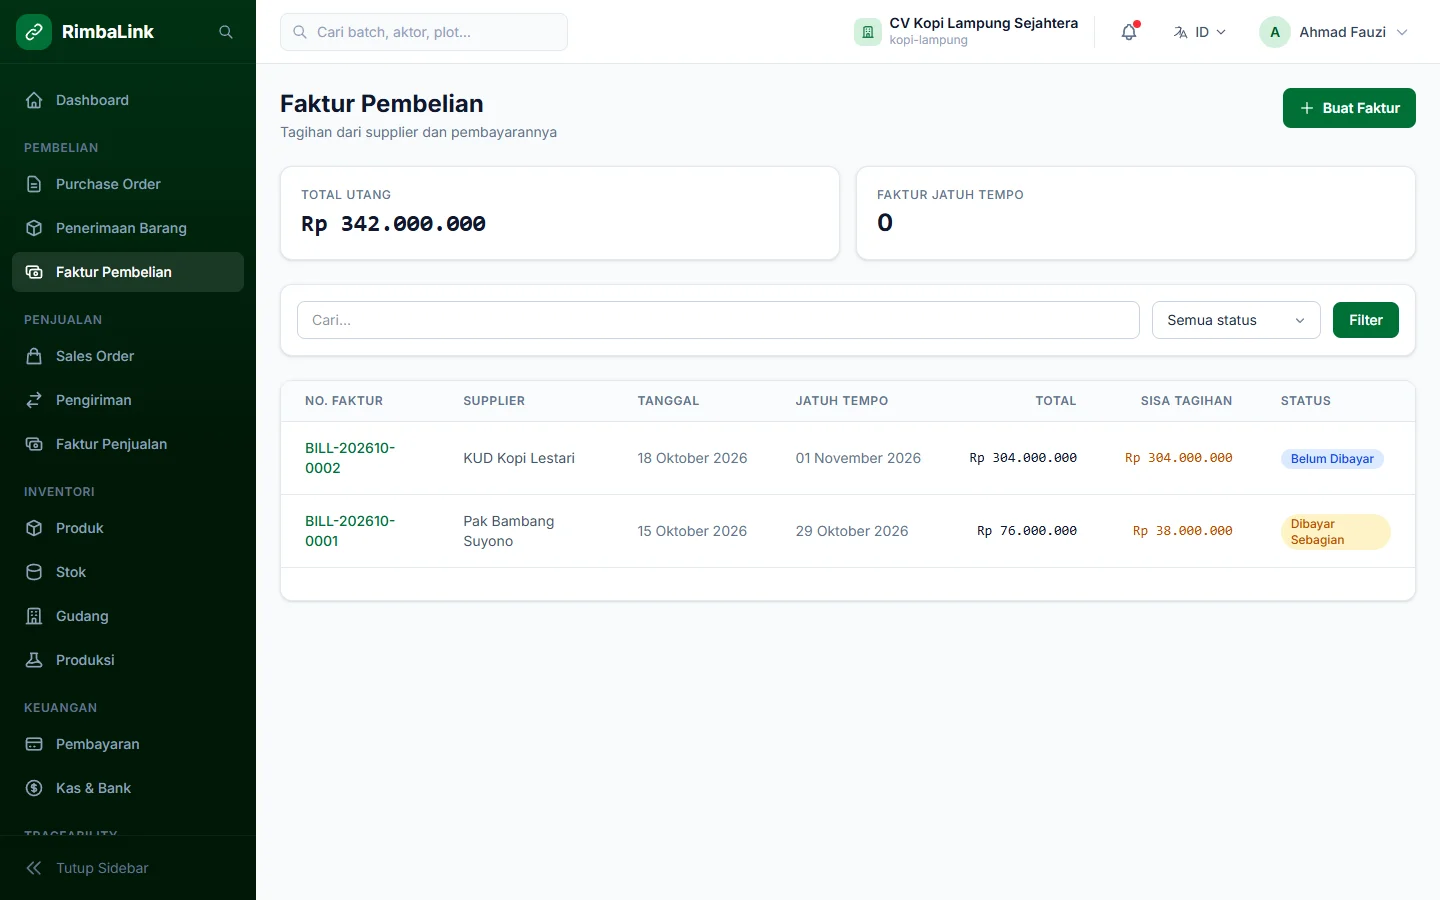Click the Produksi flask icon
Viewport: 1440px width, 900px height.
coord(34,660)
